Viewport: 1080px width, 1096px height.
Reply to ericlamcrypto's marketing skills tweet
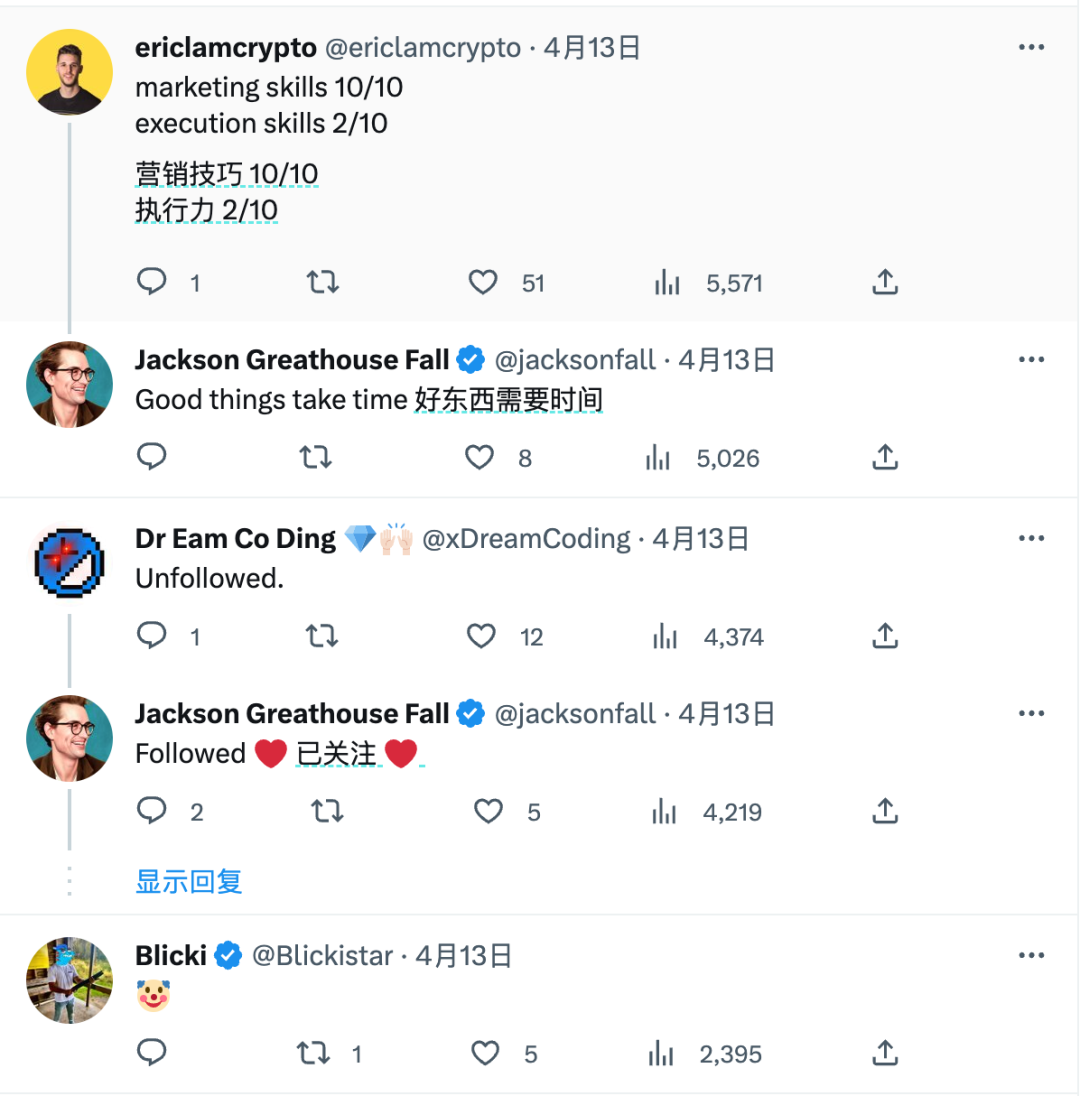(x=152, y=282)
